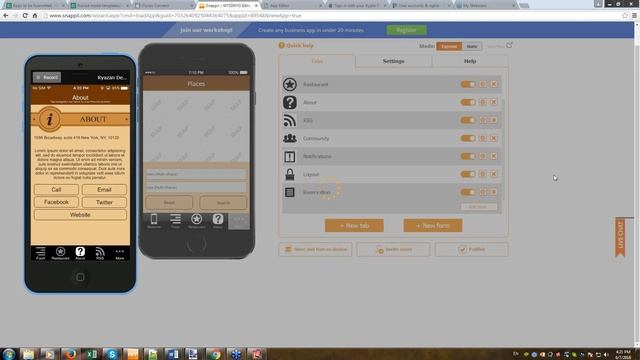Toggle the Community tab switch

coord(468,138)
